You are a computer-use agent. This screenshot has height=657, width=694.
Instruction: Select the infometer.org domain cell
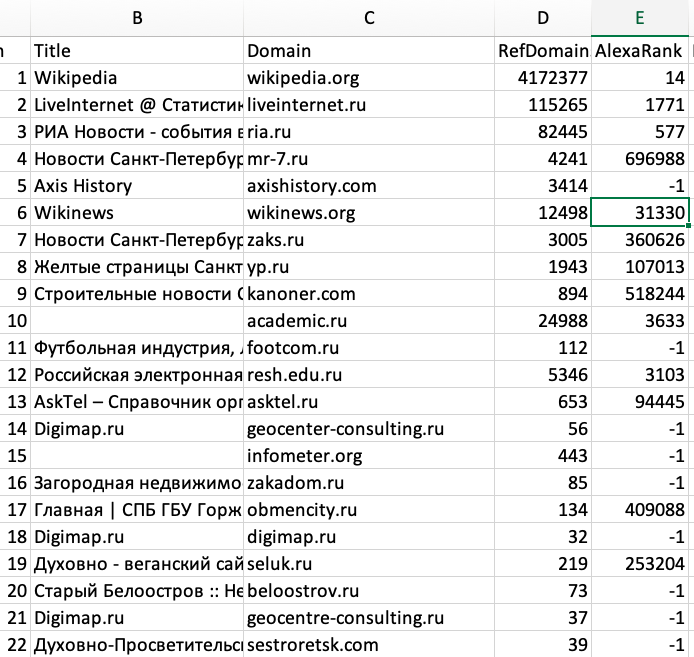pos(369,456)
